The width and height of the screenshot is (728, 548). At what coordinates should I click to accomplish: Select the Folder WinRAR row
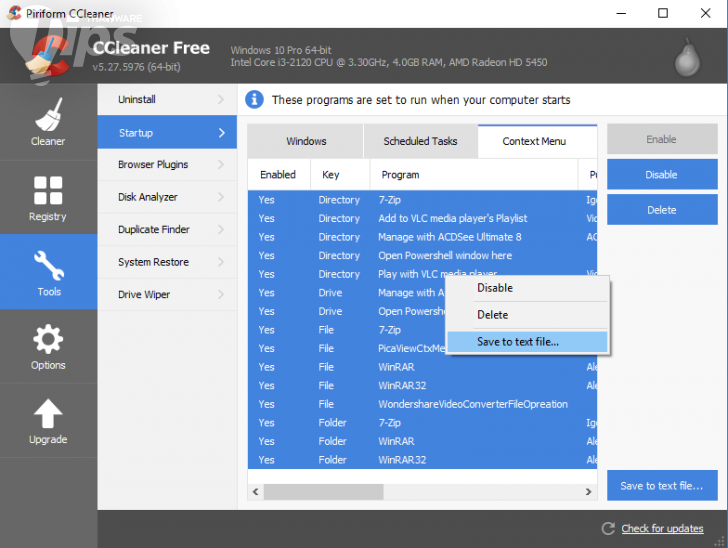pos(422,441)
